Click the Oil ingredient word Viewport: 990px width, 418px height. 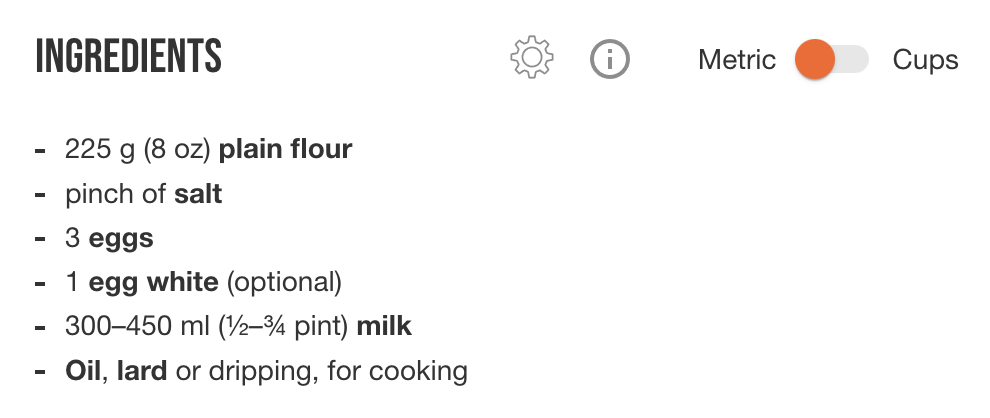coord(83,371)
